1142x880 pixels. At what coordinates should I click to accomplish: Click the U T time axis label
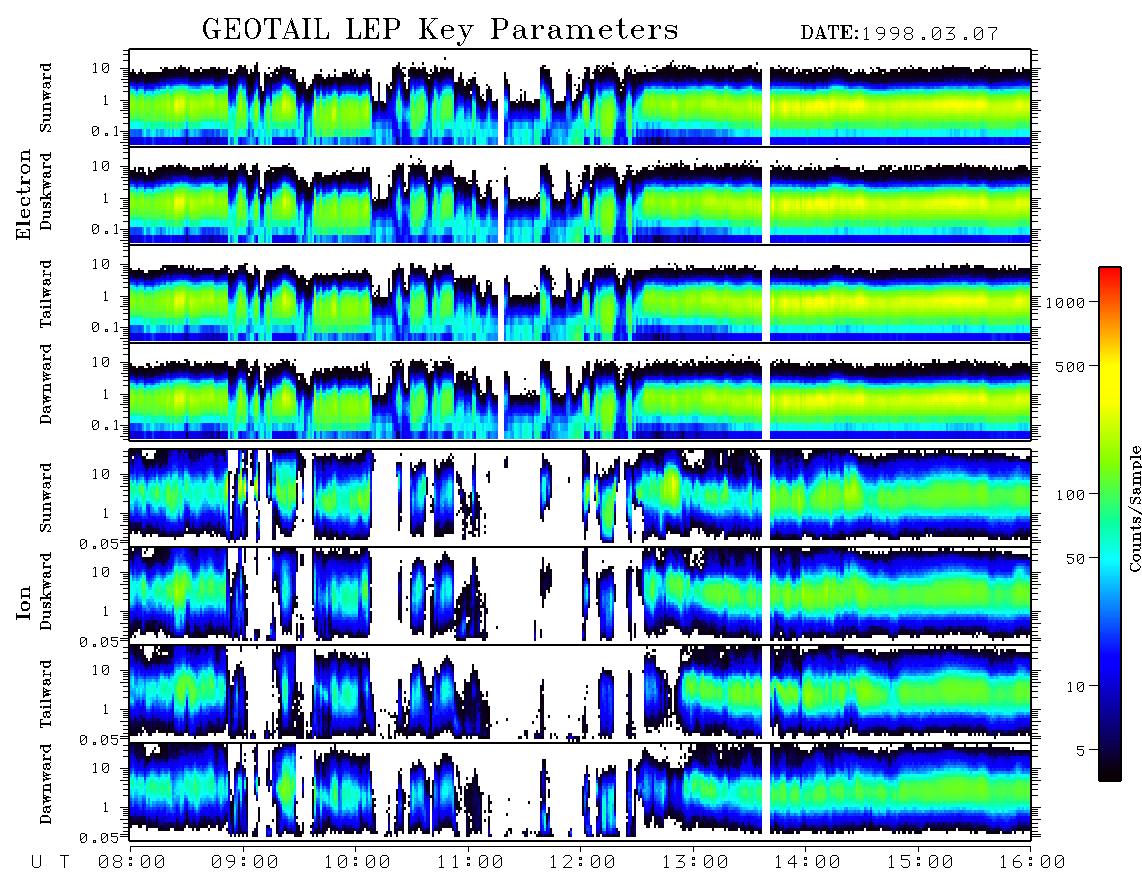coord(50,862)
